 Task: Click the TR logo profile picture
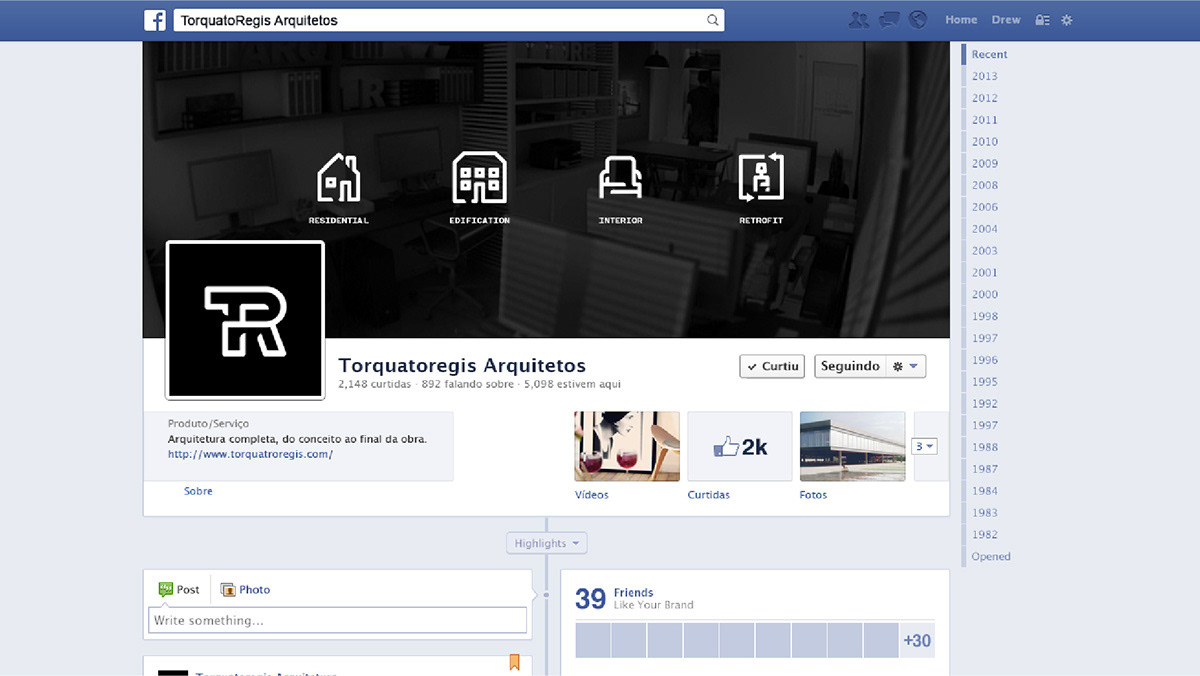(x=245, y=320)
